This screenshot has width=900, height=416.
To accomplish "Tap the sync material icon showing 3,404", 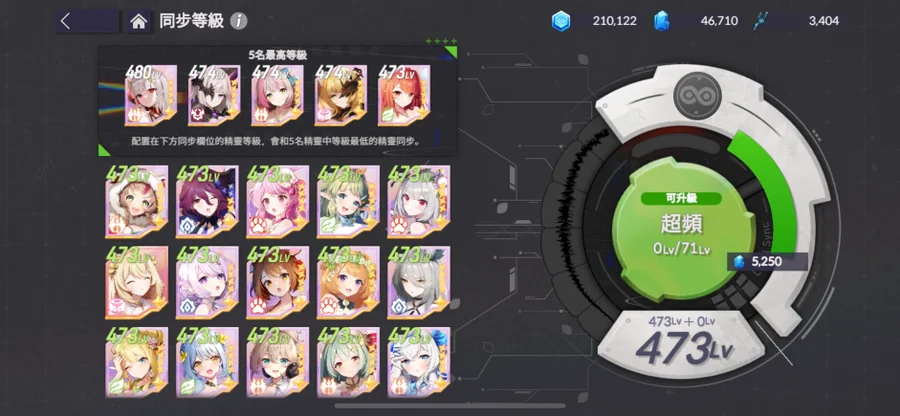I will point(761,21).
